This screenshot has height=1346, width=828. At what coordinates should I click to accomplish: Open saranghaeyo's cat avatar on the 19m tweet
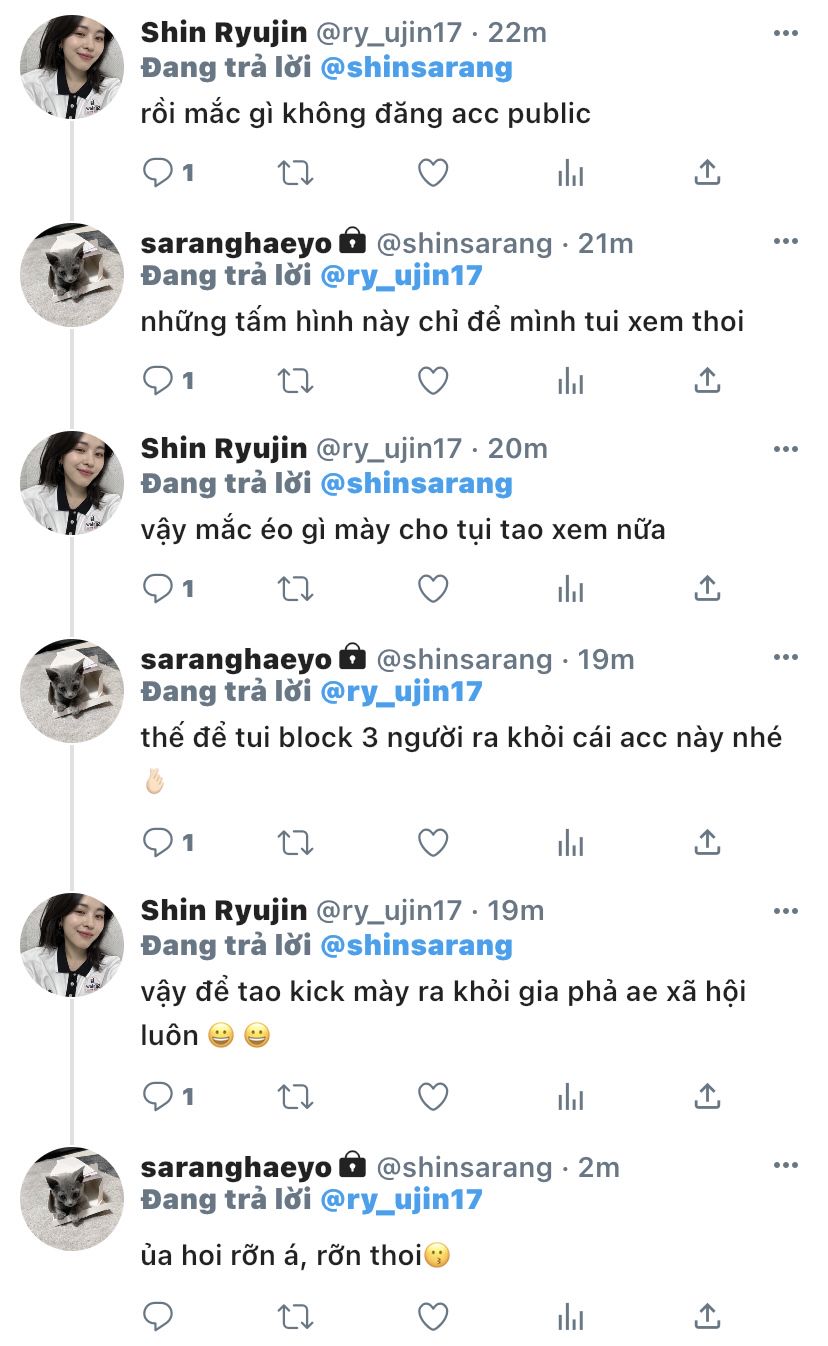[72, 691]
